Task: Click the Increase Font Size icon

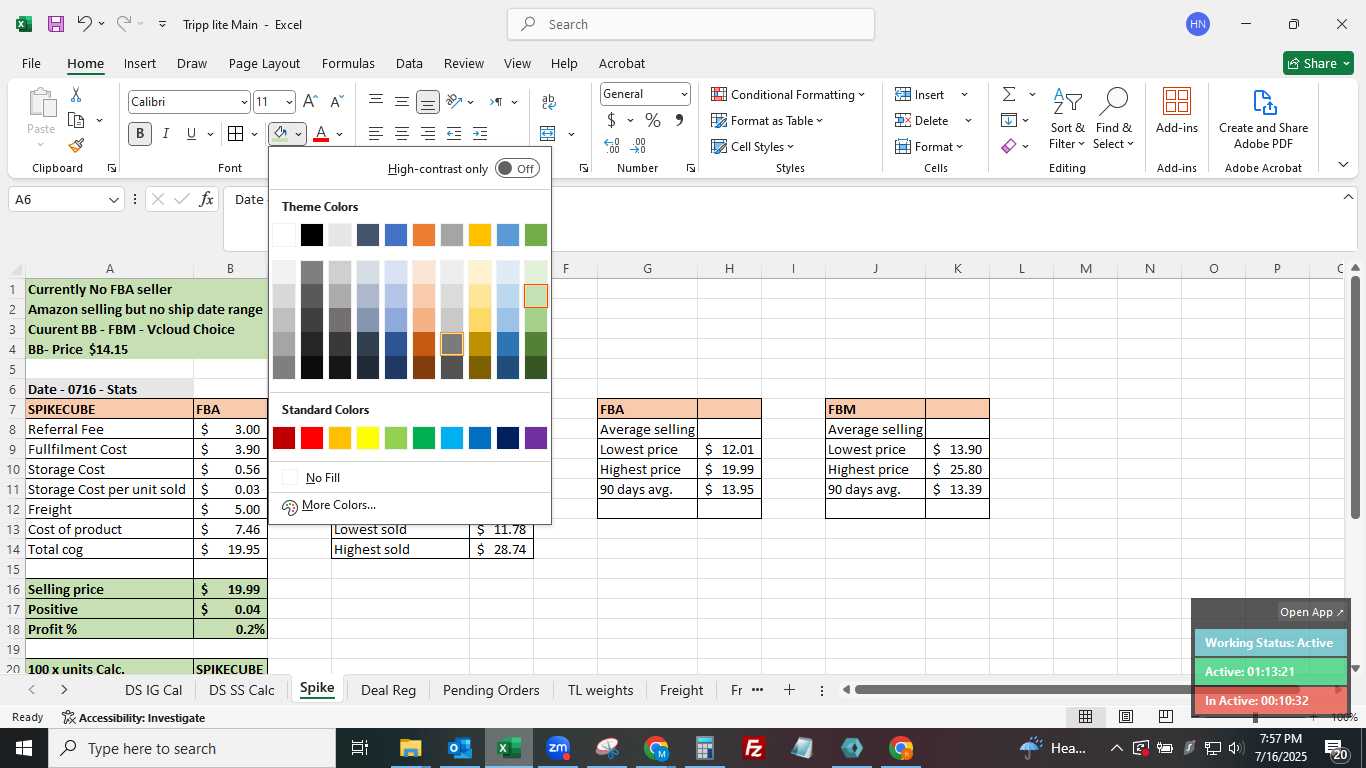Action: click(310, 102)
